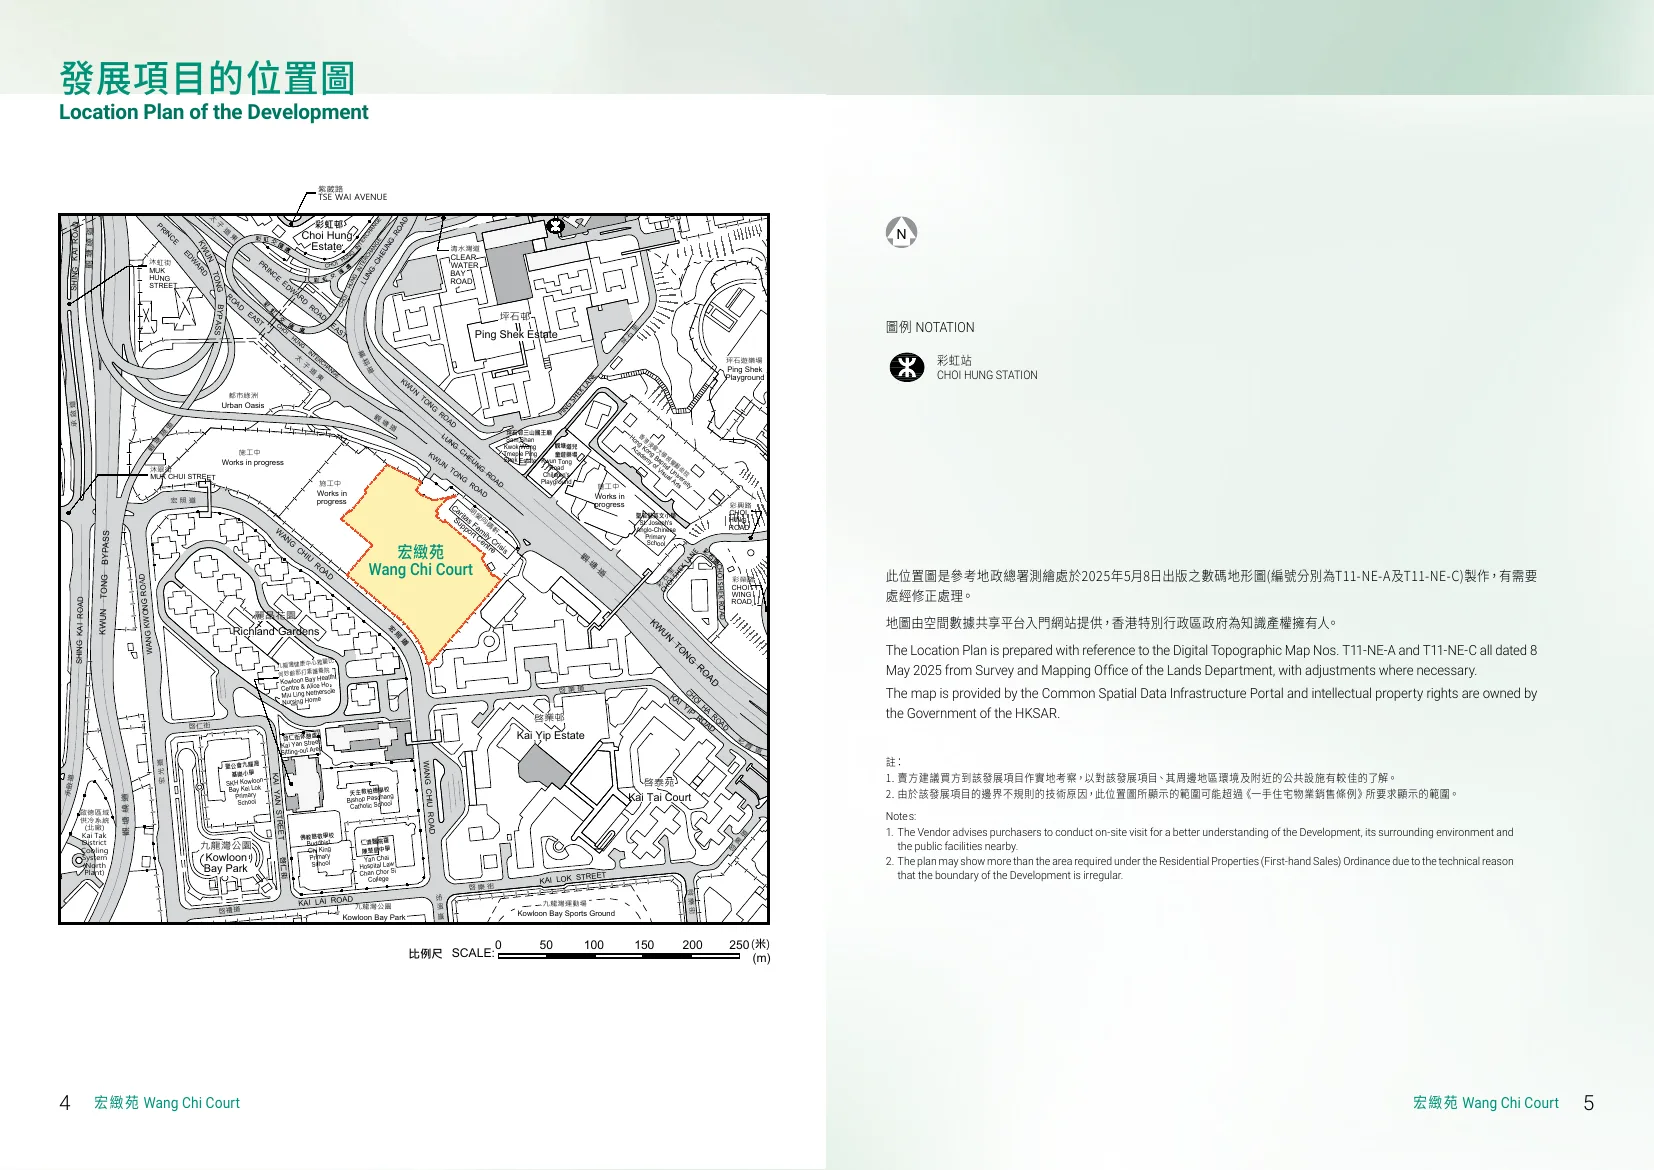Image resolution: width=1654 pixels, height=1170 pixels.
Task: Click the Chinese title 發展項目的位置圖
Action: pos(207,78)
